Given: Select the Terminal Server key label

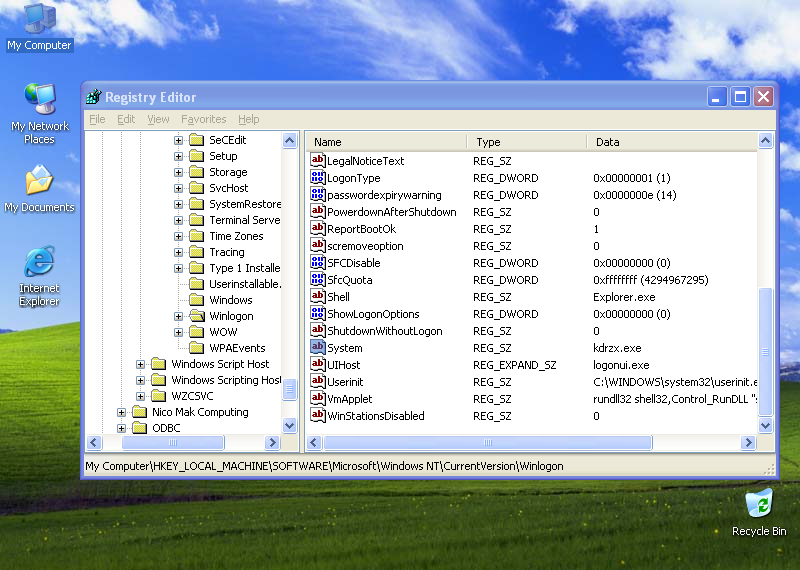Looking at the screenshot, I should point(245,220).
